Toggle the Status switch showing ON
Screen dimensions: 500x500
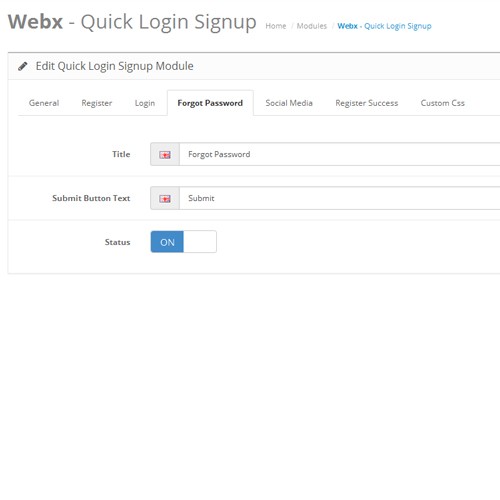(x=183, y=242)
